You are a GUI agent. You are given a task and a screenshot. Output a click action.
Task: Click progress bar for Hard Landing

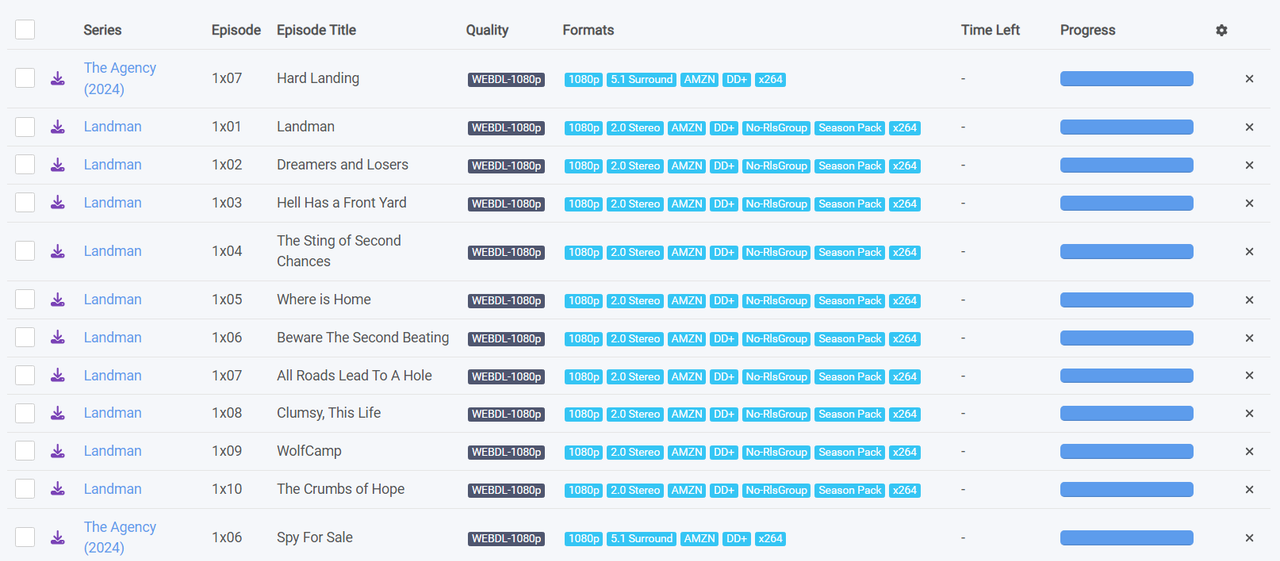[x=1127, y=79]
